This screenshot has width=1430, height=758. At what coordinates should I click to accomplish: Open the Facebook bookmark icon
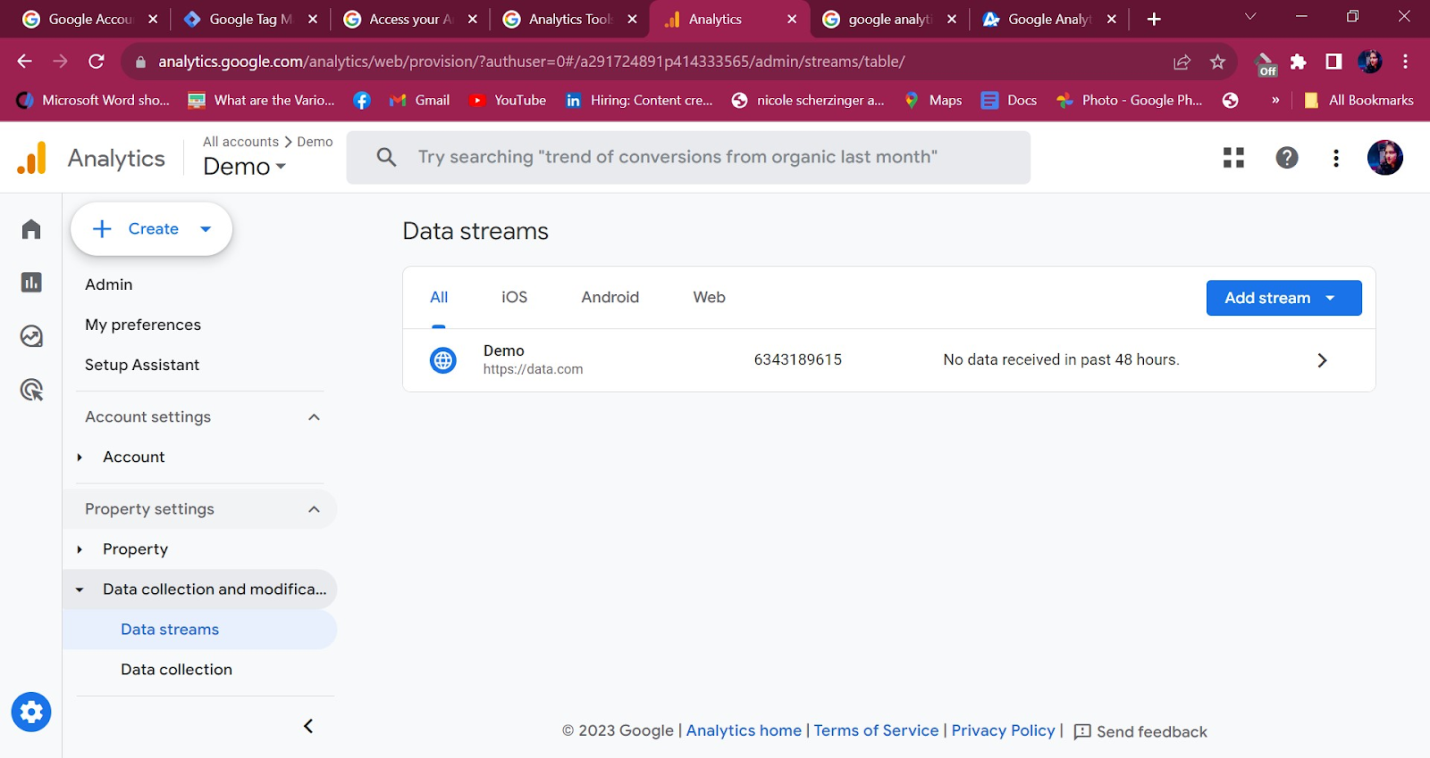(362, 100)
